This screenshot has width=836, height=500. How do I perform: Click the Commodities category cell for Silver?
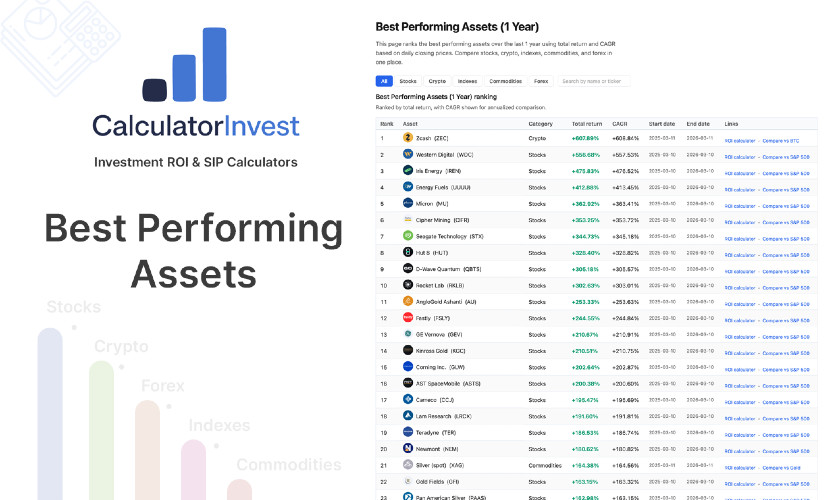(x=545, y=465)
